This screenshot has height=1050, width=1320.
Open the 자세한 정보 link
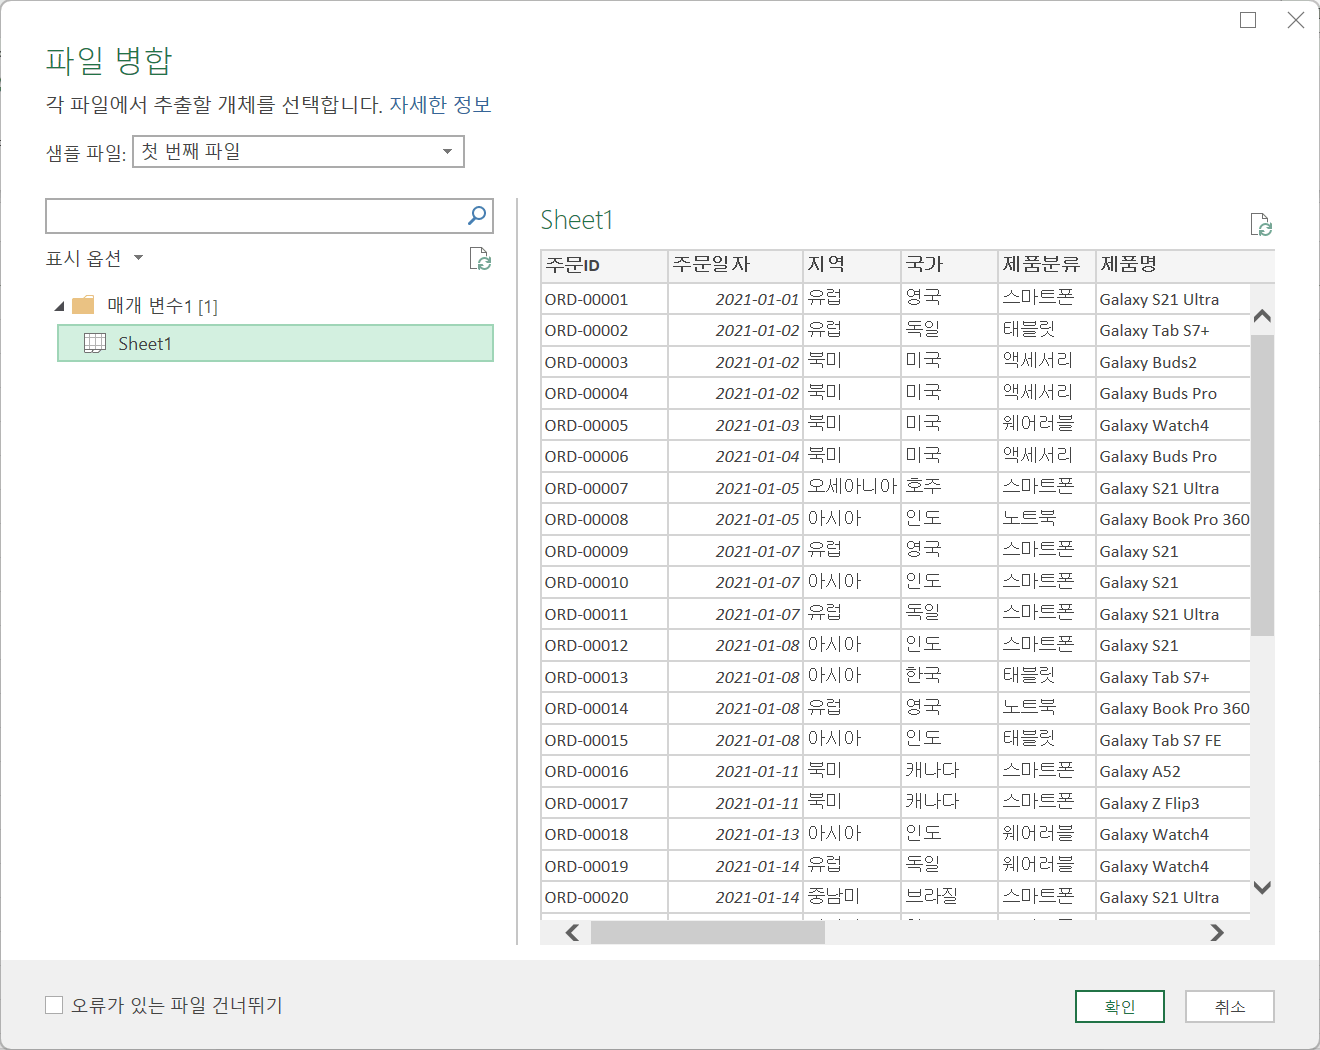coord(440,105)
